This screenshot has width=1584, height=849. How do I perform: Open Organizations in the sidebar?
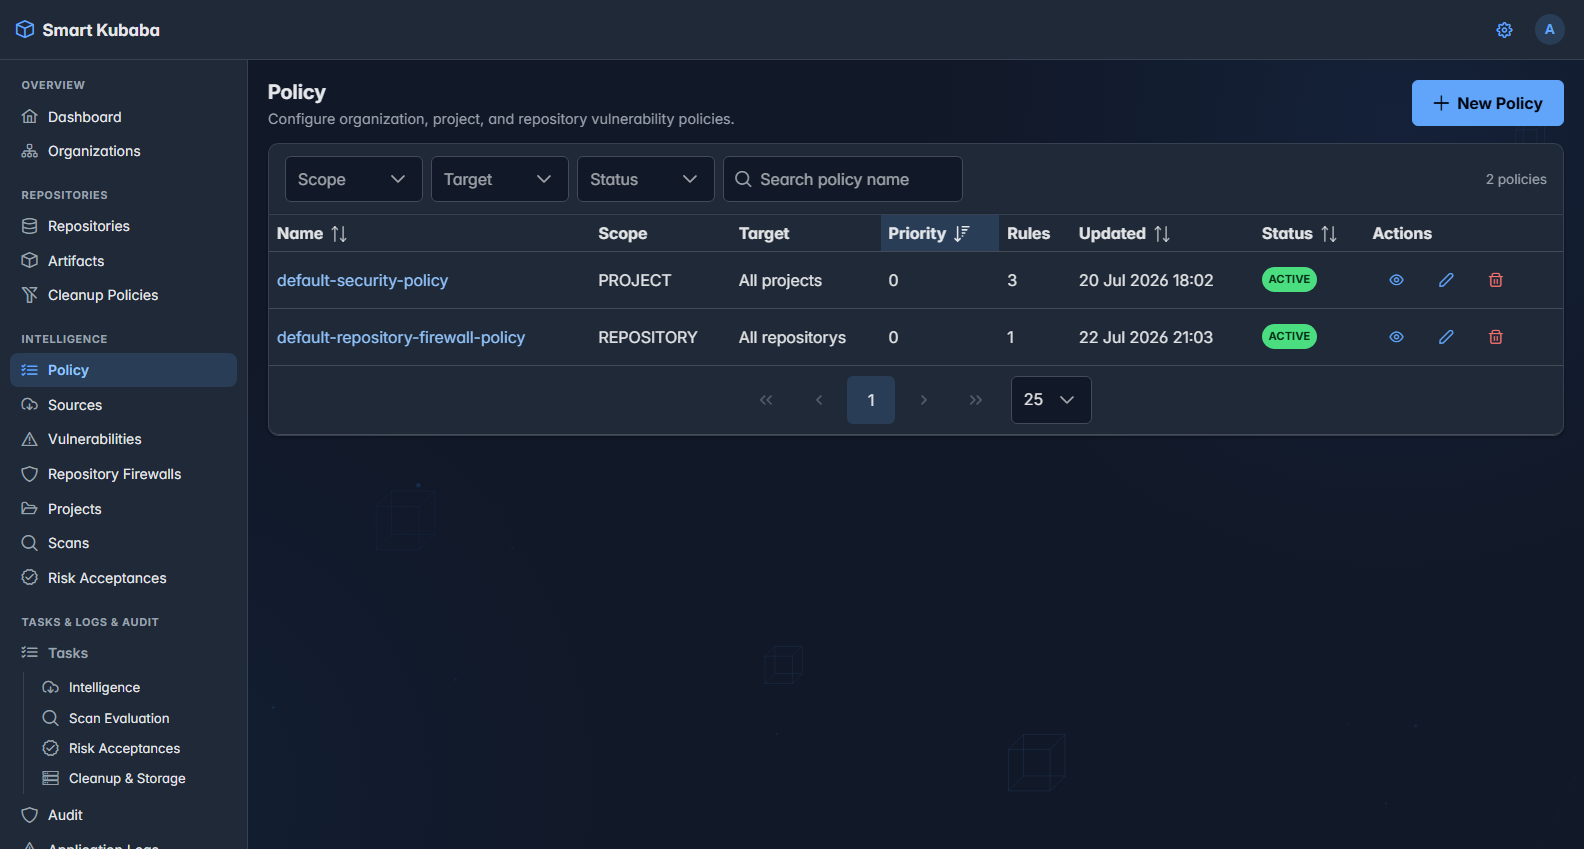click(x=124, y=151)
